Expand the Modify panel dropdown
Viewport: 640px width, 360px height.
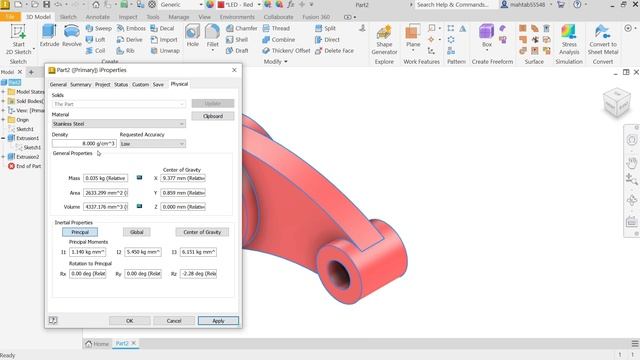[276, 62]
